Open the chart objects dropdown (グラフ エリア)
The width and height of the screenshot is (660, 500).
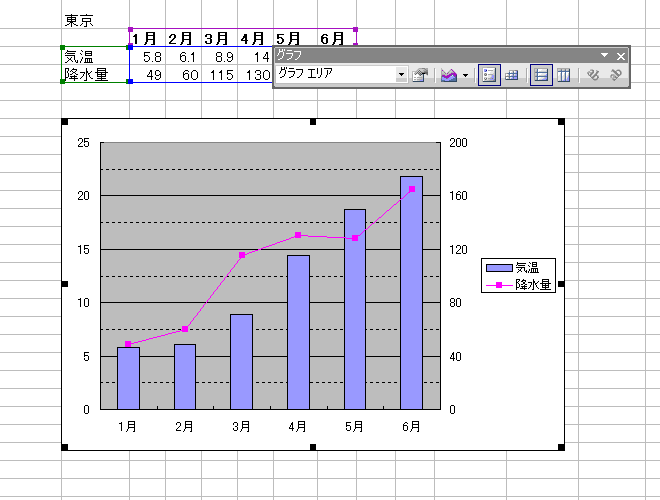click(402, 75)
